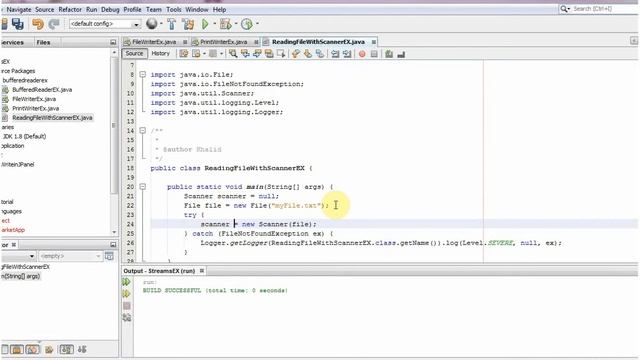This screenshot has height=360, width=640.
Task: Close the ReadingFileWithScannerEX.java tab
Action: pyautogui.click(x=373, y=42)
